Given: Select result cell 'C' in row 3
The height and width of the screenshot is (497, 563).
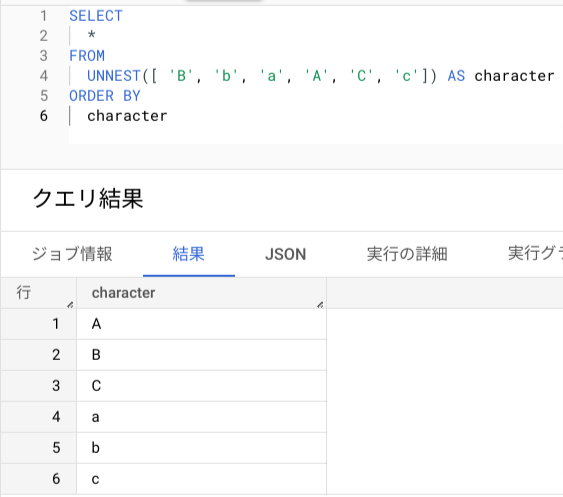Looking at the screenshot, I should click(x=201, y=386).
